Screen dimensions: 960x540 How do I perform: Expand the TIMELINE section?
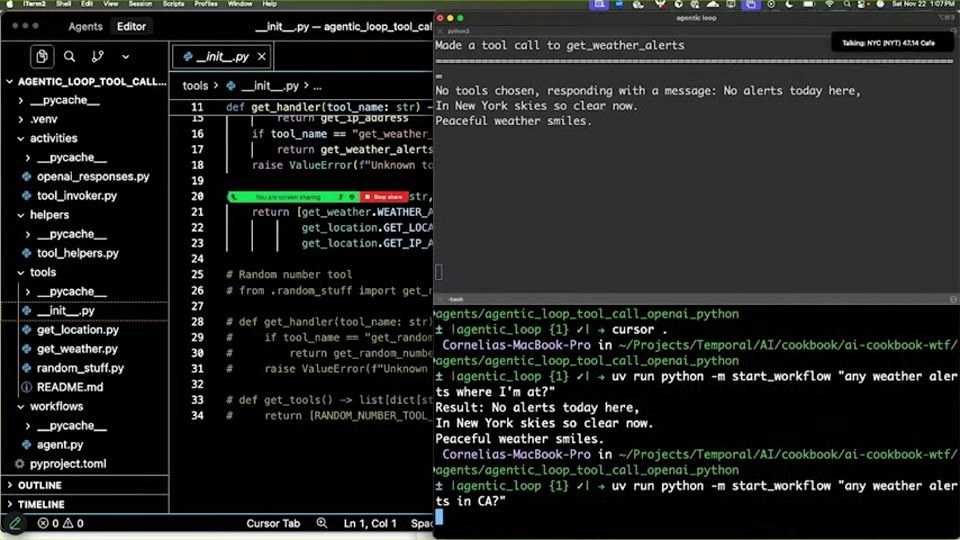40,504
